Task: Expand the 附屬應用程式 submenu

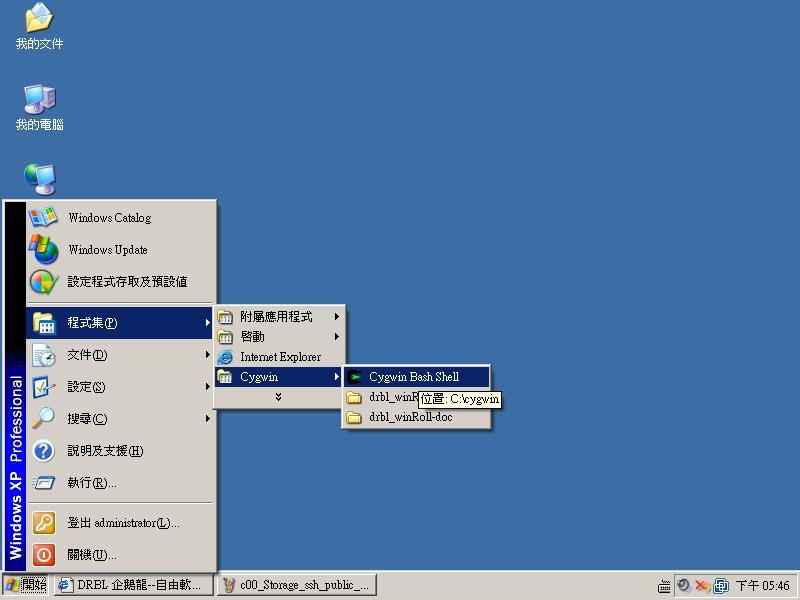Action: click(277, 317)
